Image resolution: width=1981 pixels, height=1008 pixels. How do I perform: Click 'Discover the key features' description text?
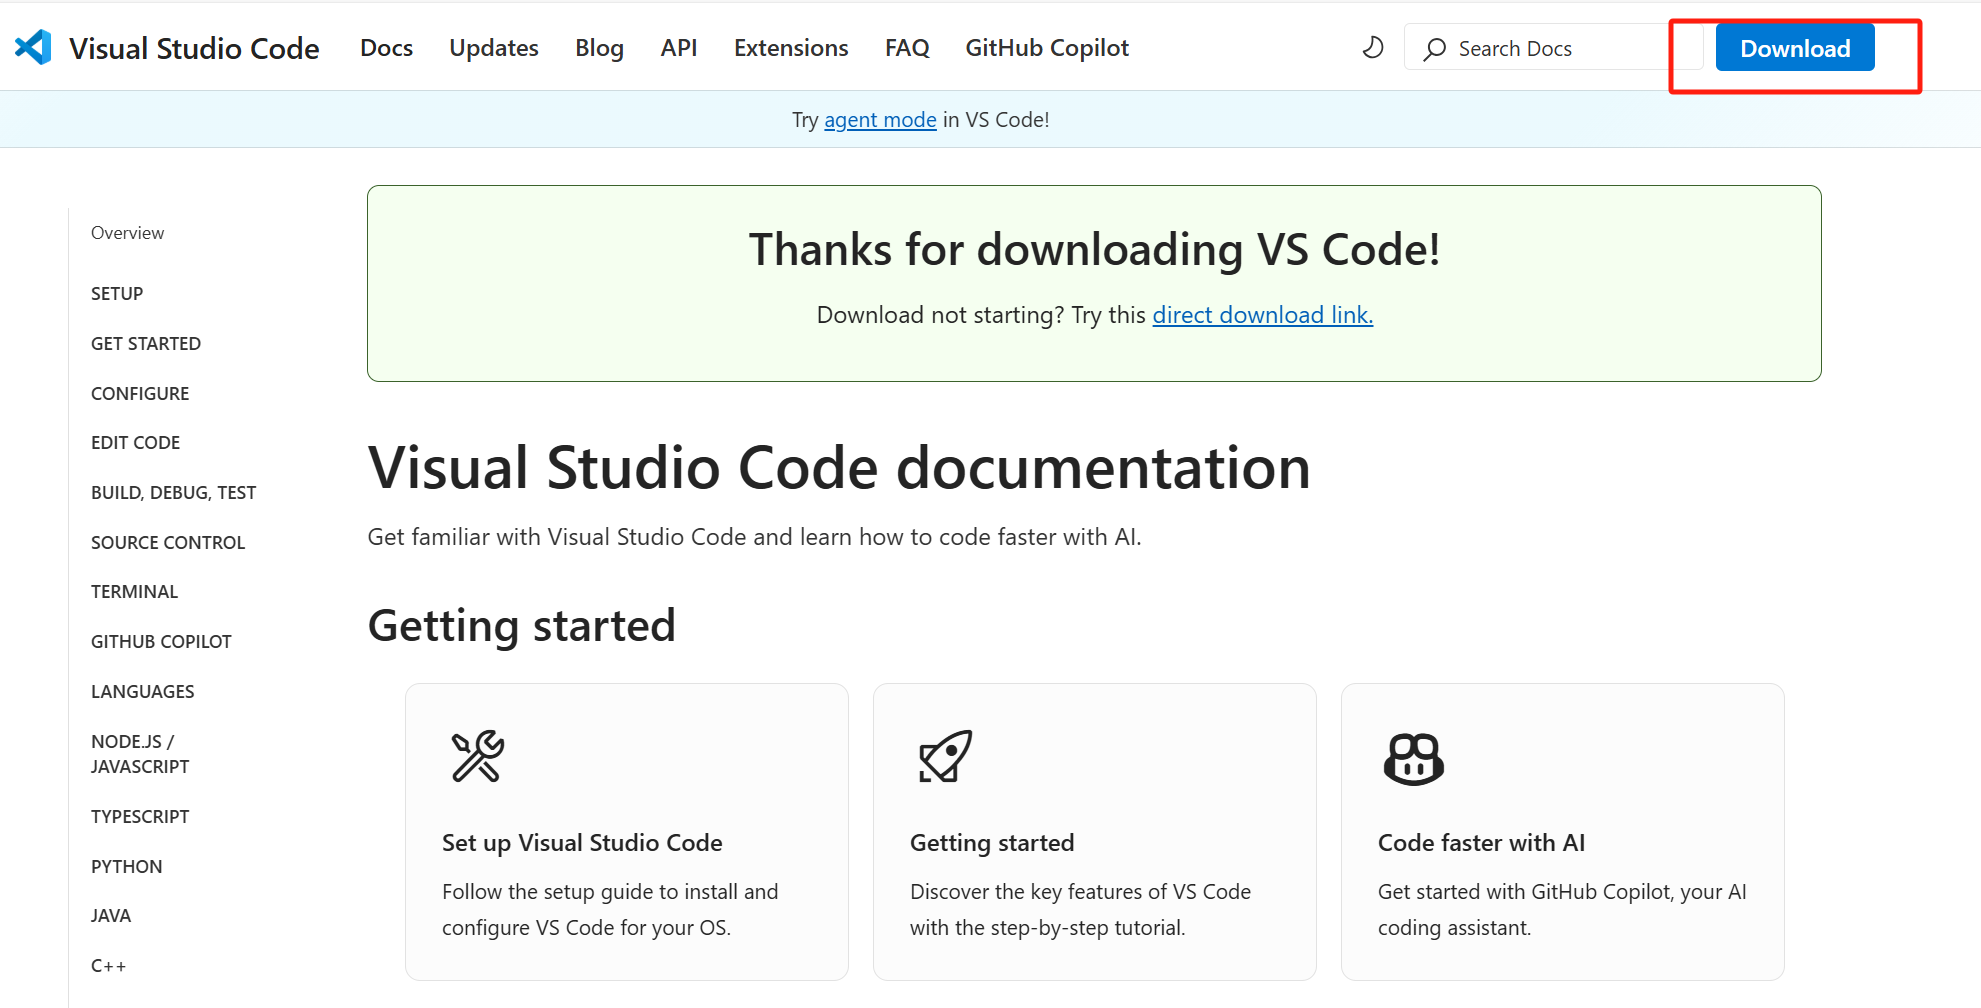tap(1080, 910)
